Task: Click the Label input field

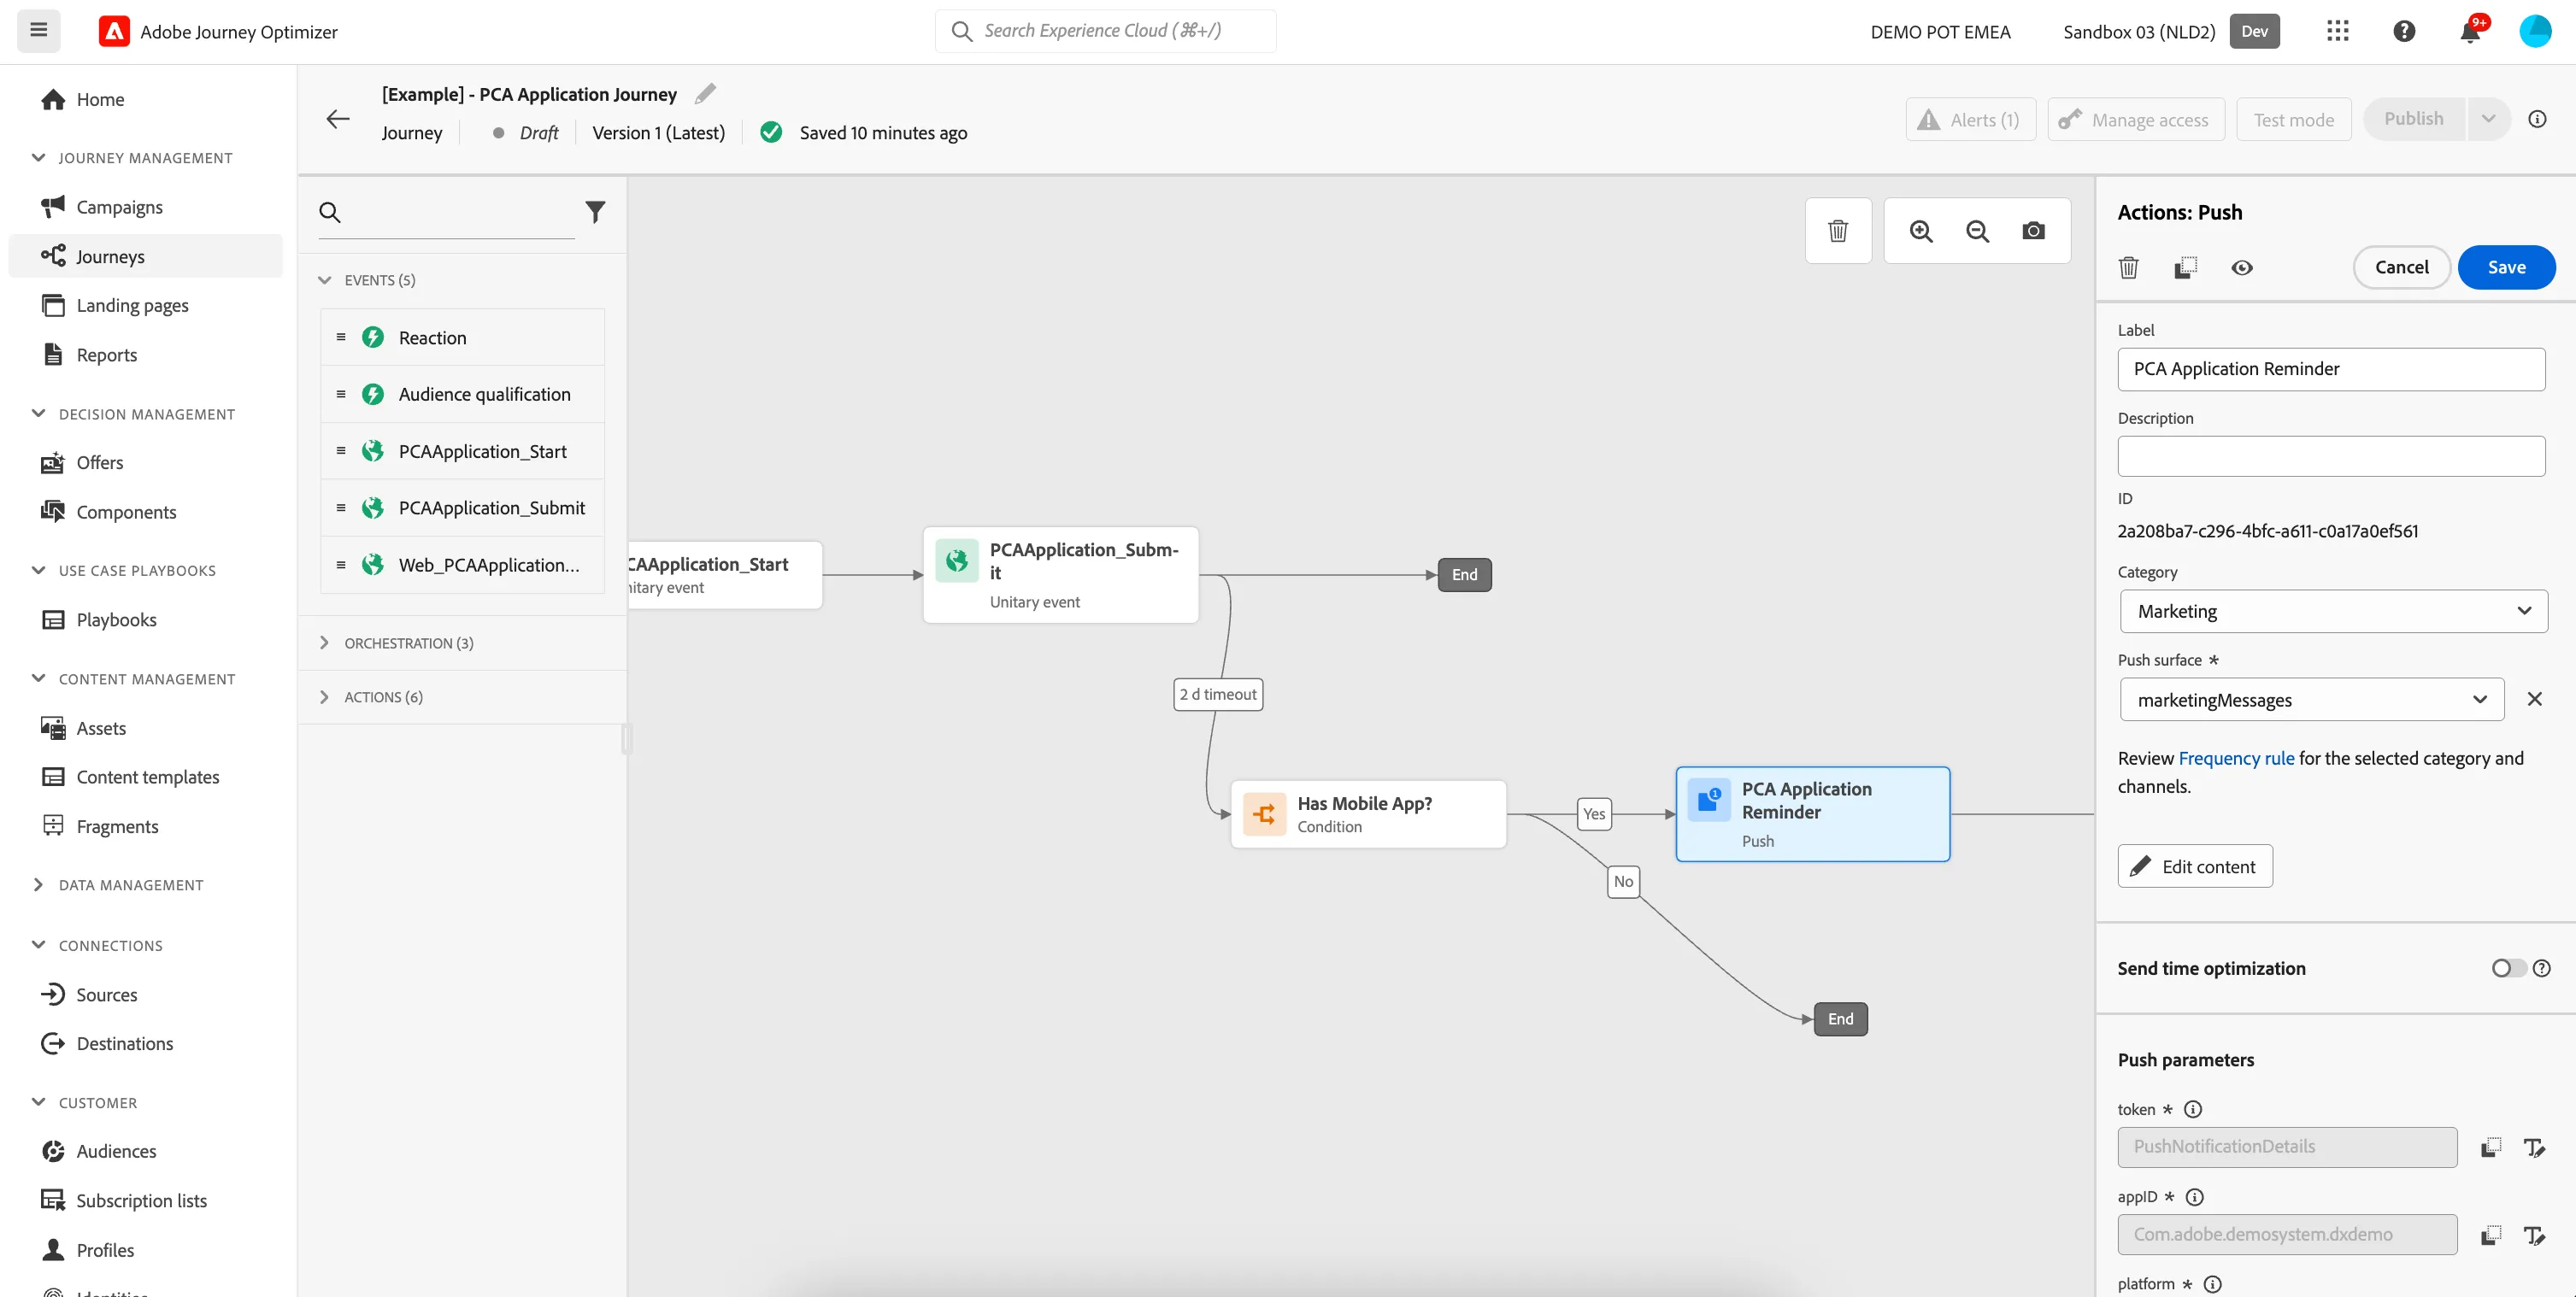Action: pos(2331,369)
